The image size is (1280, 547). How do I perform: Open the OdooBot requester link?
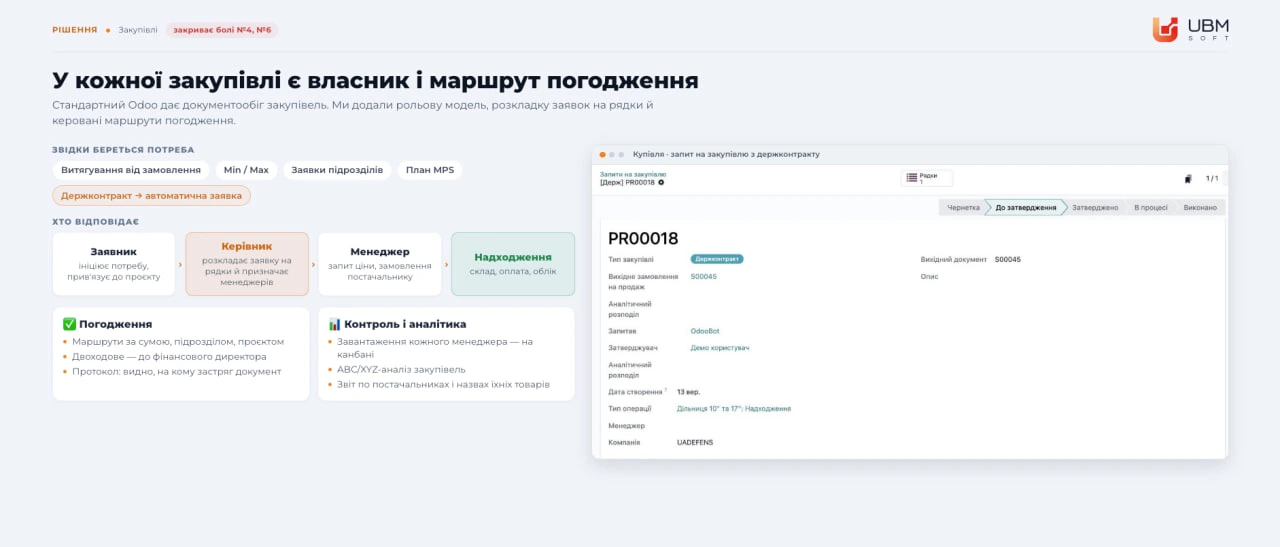pos(705,331)
